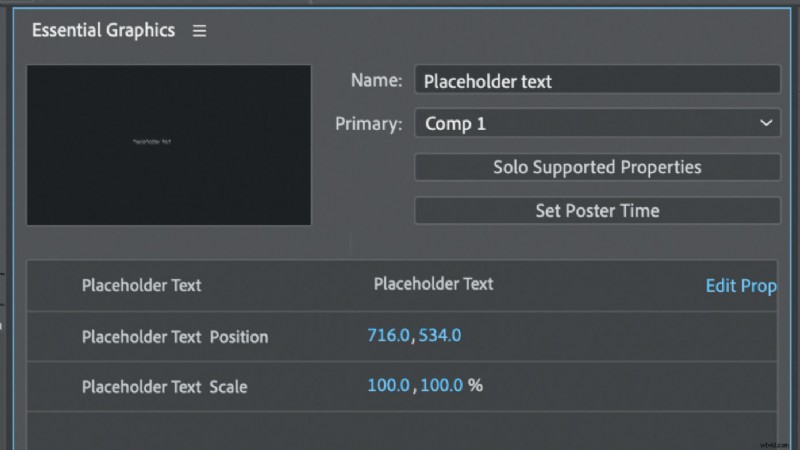The height and width of the screenshot is (450, 800).
Task: Click the Primary: label
Action: pos(369,124)
